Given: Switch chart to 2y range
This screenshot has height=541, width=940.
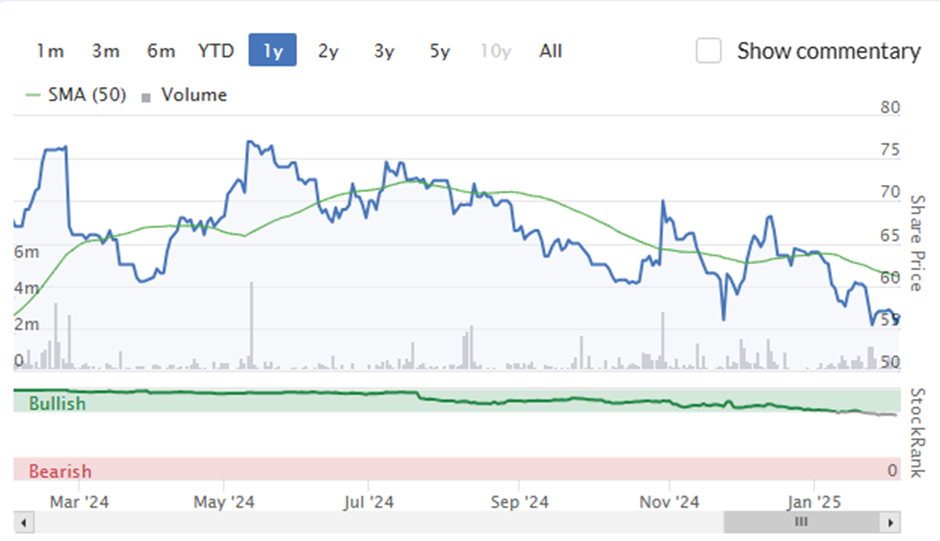Looking at the screenshot, I should 328,51.
